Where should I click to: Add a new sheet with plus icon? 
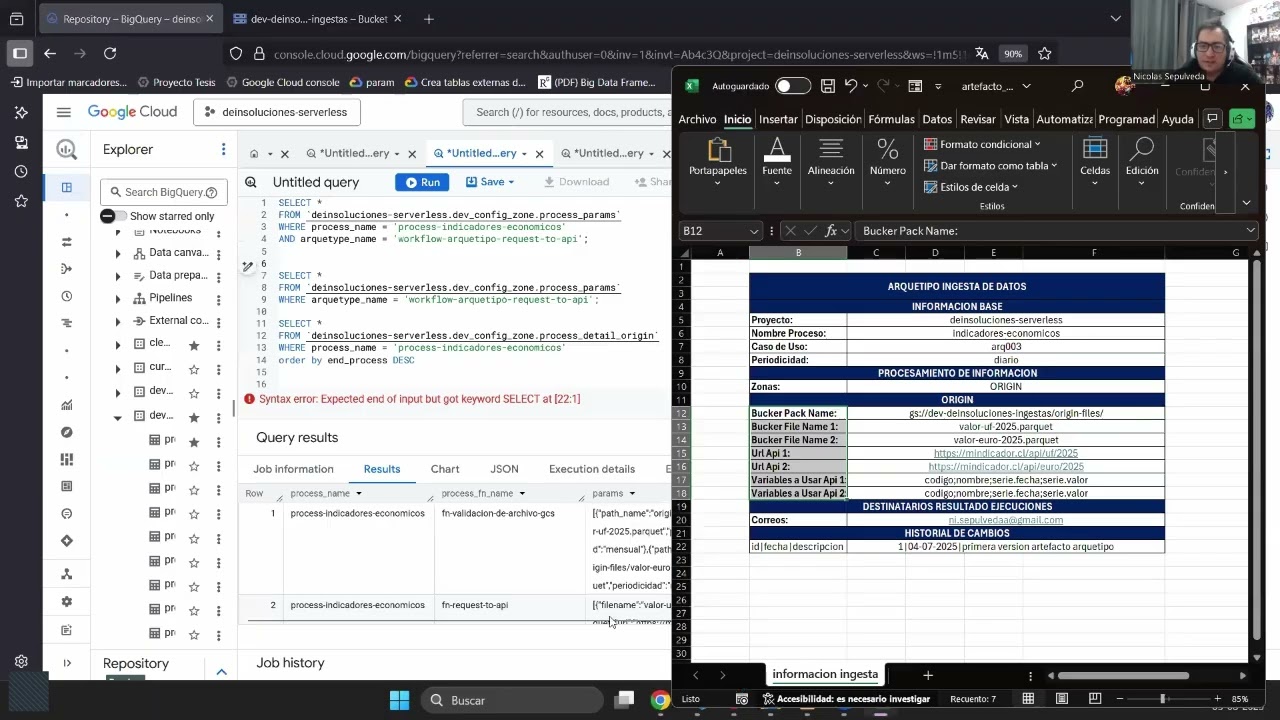tap(927, 675)
